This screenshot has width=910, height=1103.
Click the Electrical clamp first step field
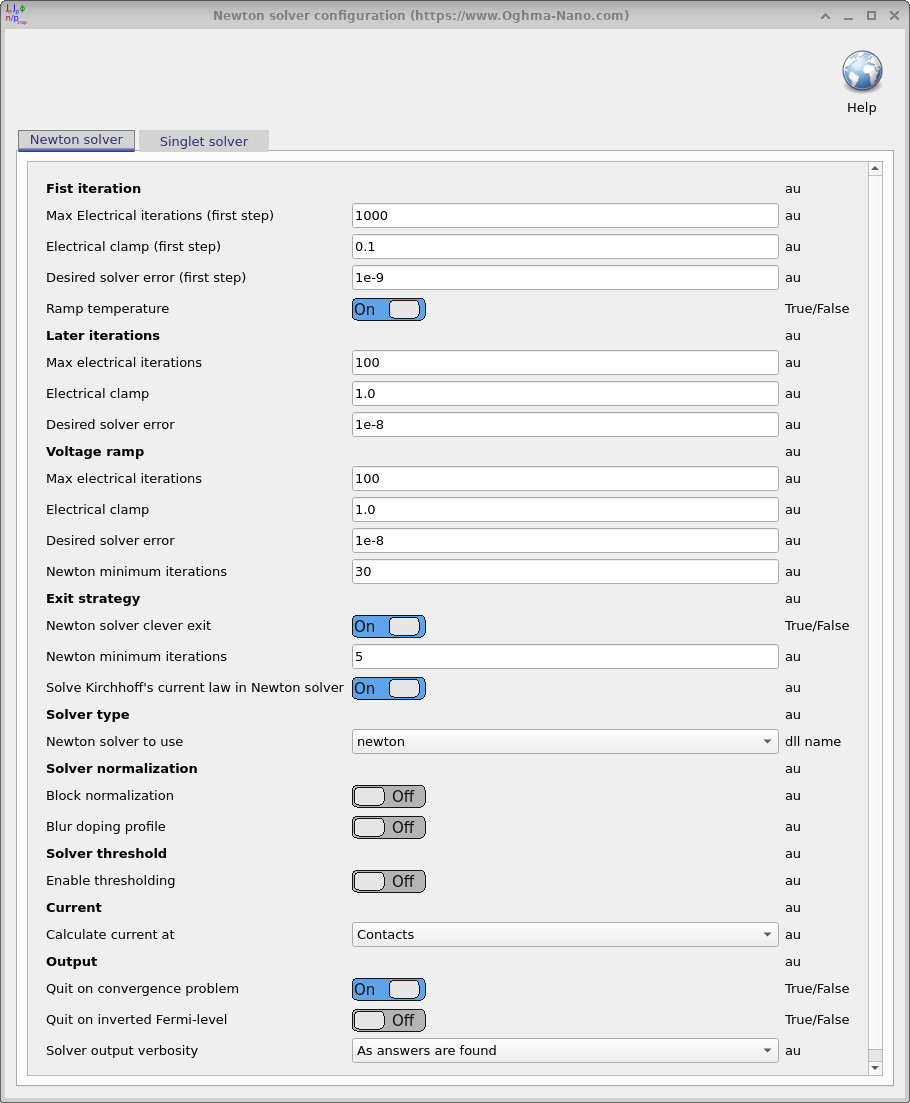point(564,246)
